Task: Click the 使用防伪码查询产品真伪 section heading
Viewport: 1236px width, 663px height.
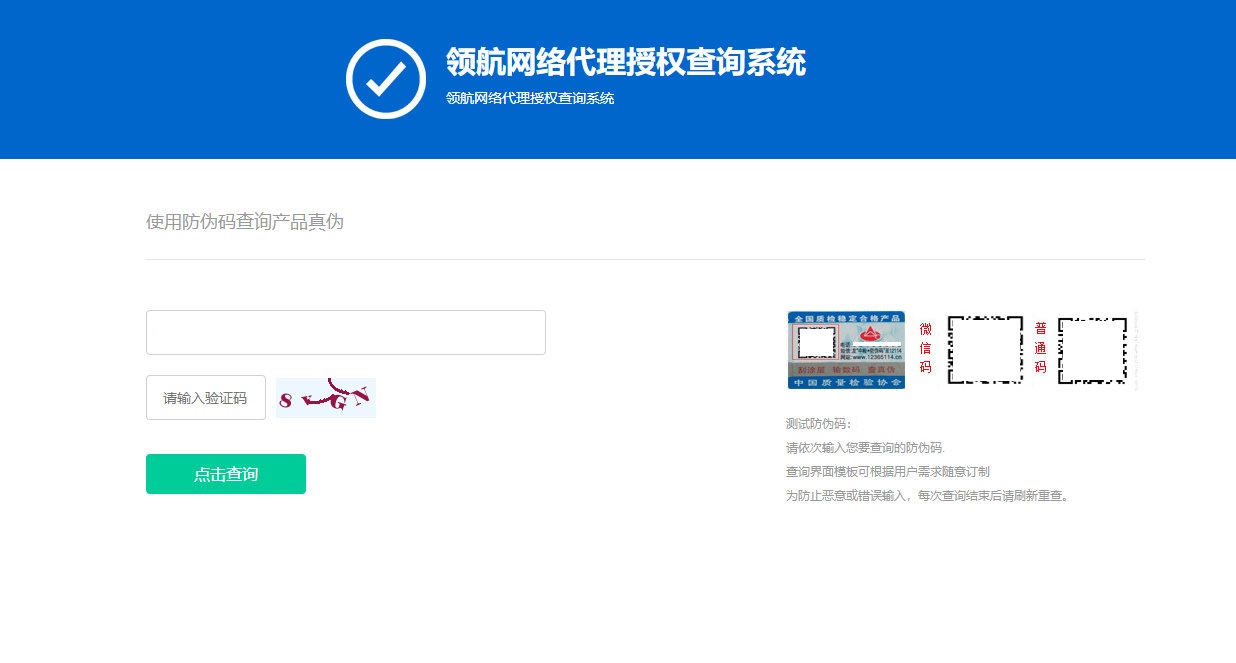Action: [x=245, y=221]
